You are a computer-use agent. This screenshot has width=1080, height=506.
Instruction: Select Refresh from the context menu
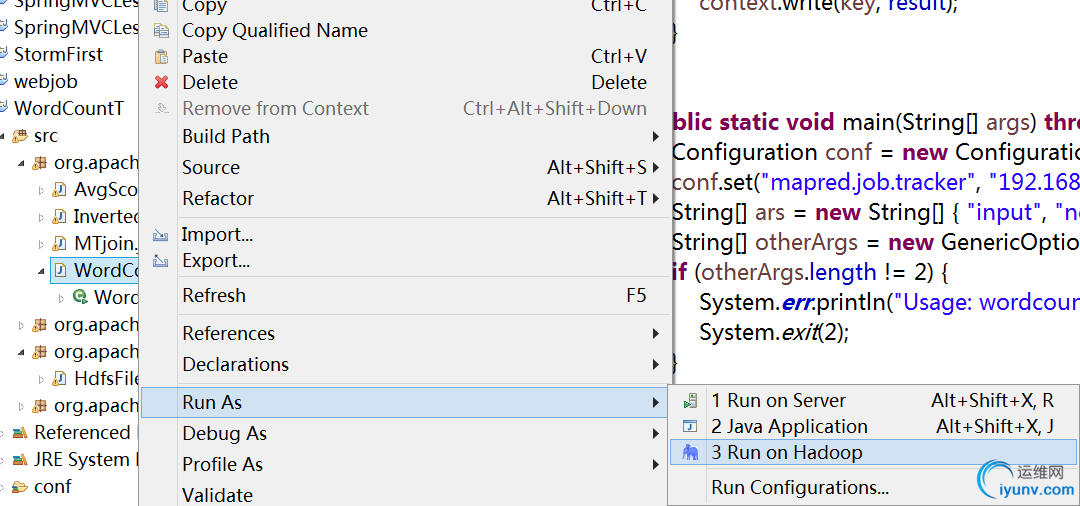pos(214,296)
